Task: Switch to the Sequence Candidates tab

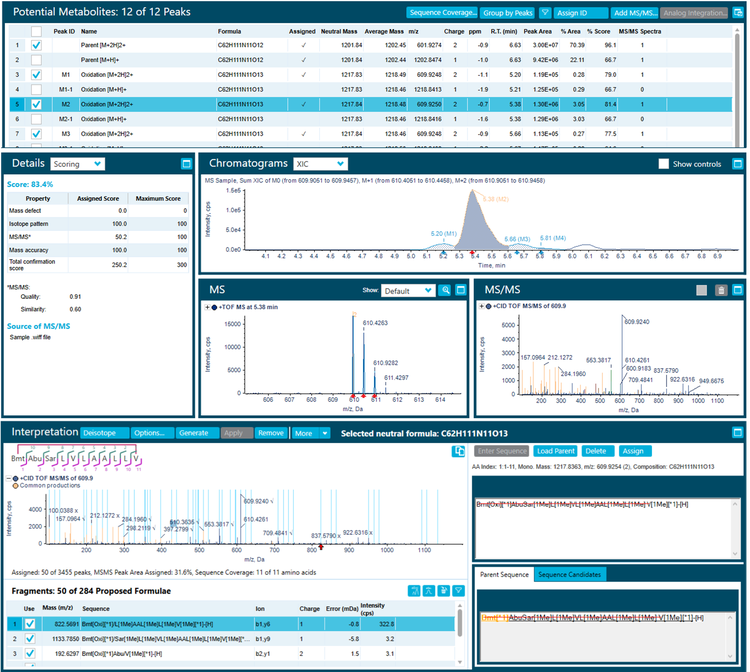Action: click(x=571, y=576)
